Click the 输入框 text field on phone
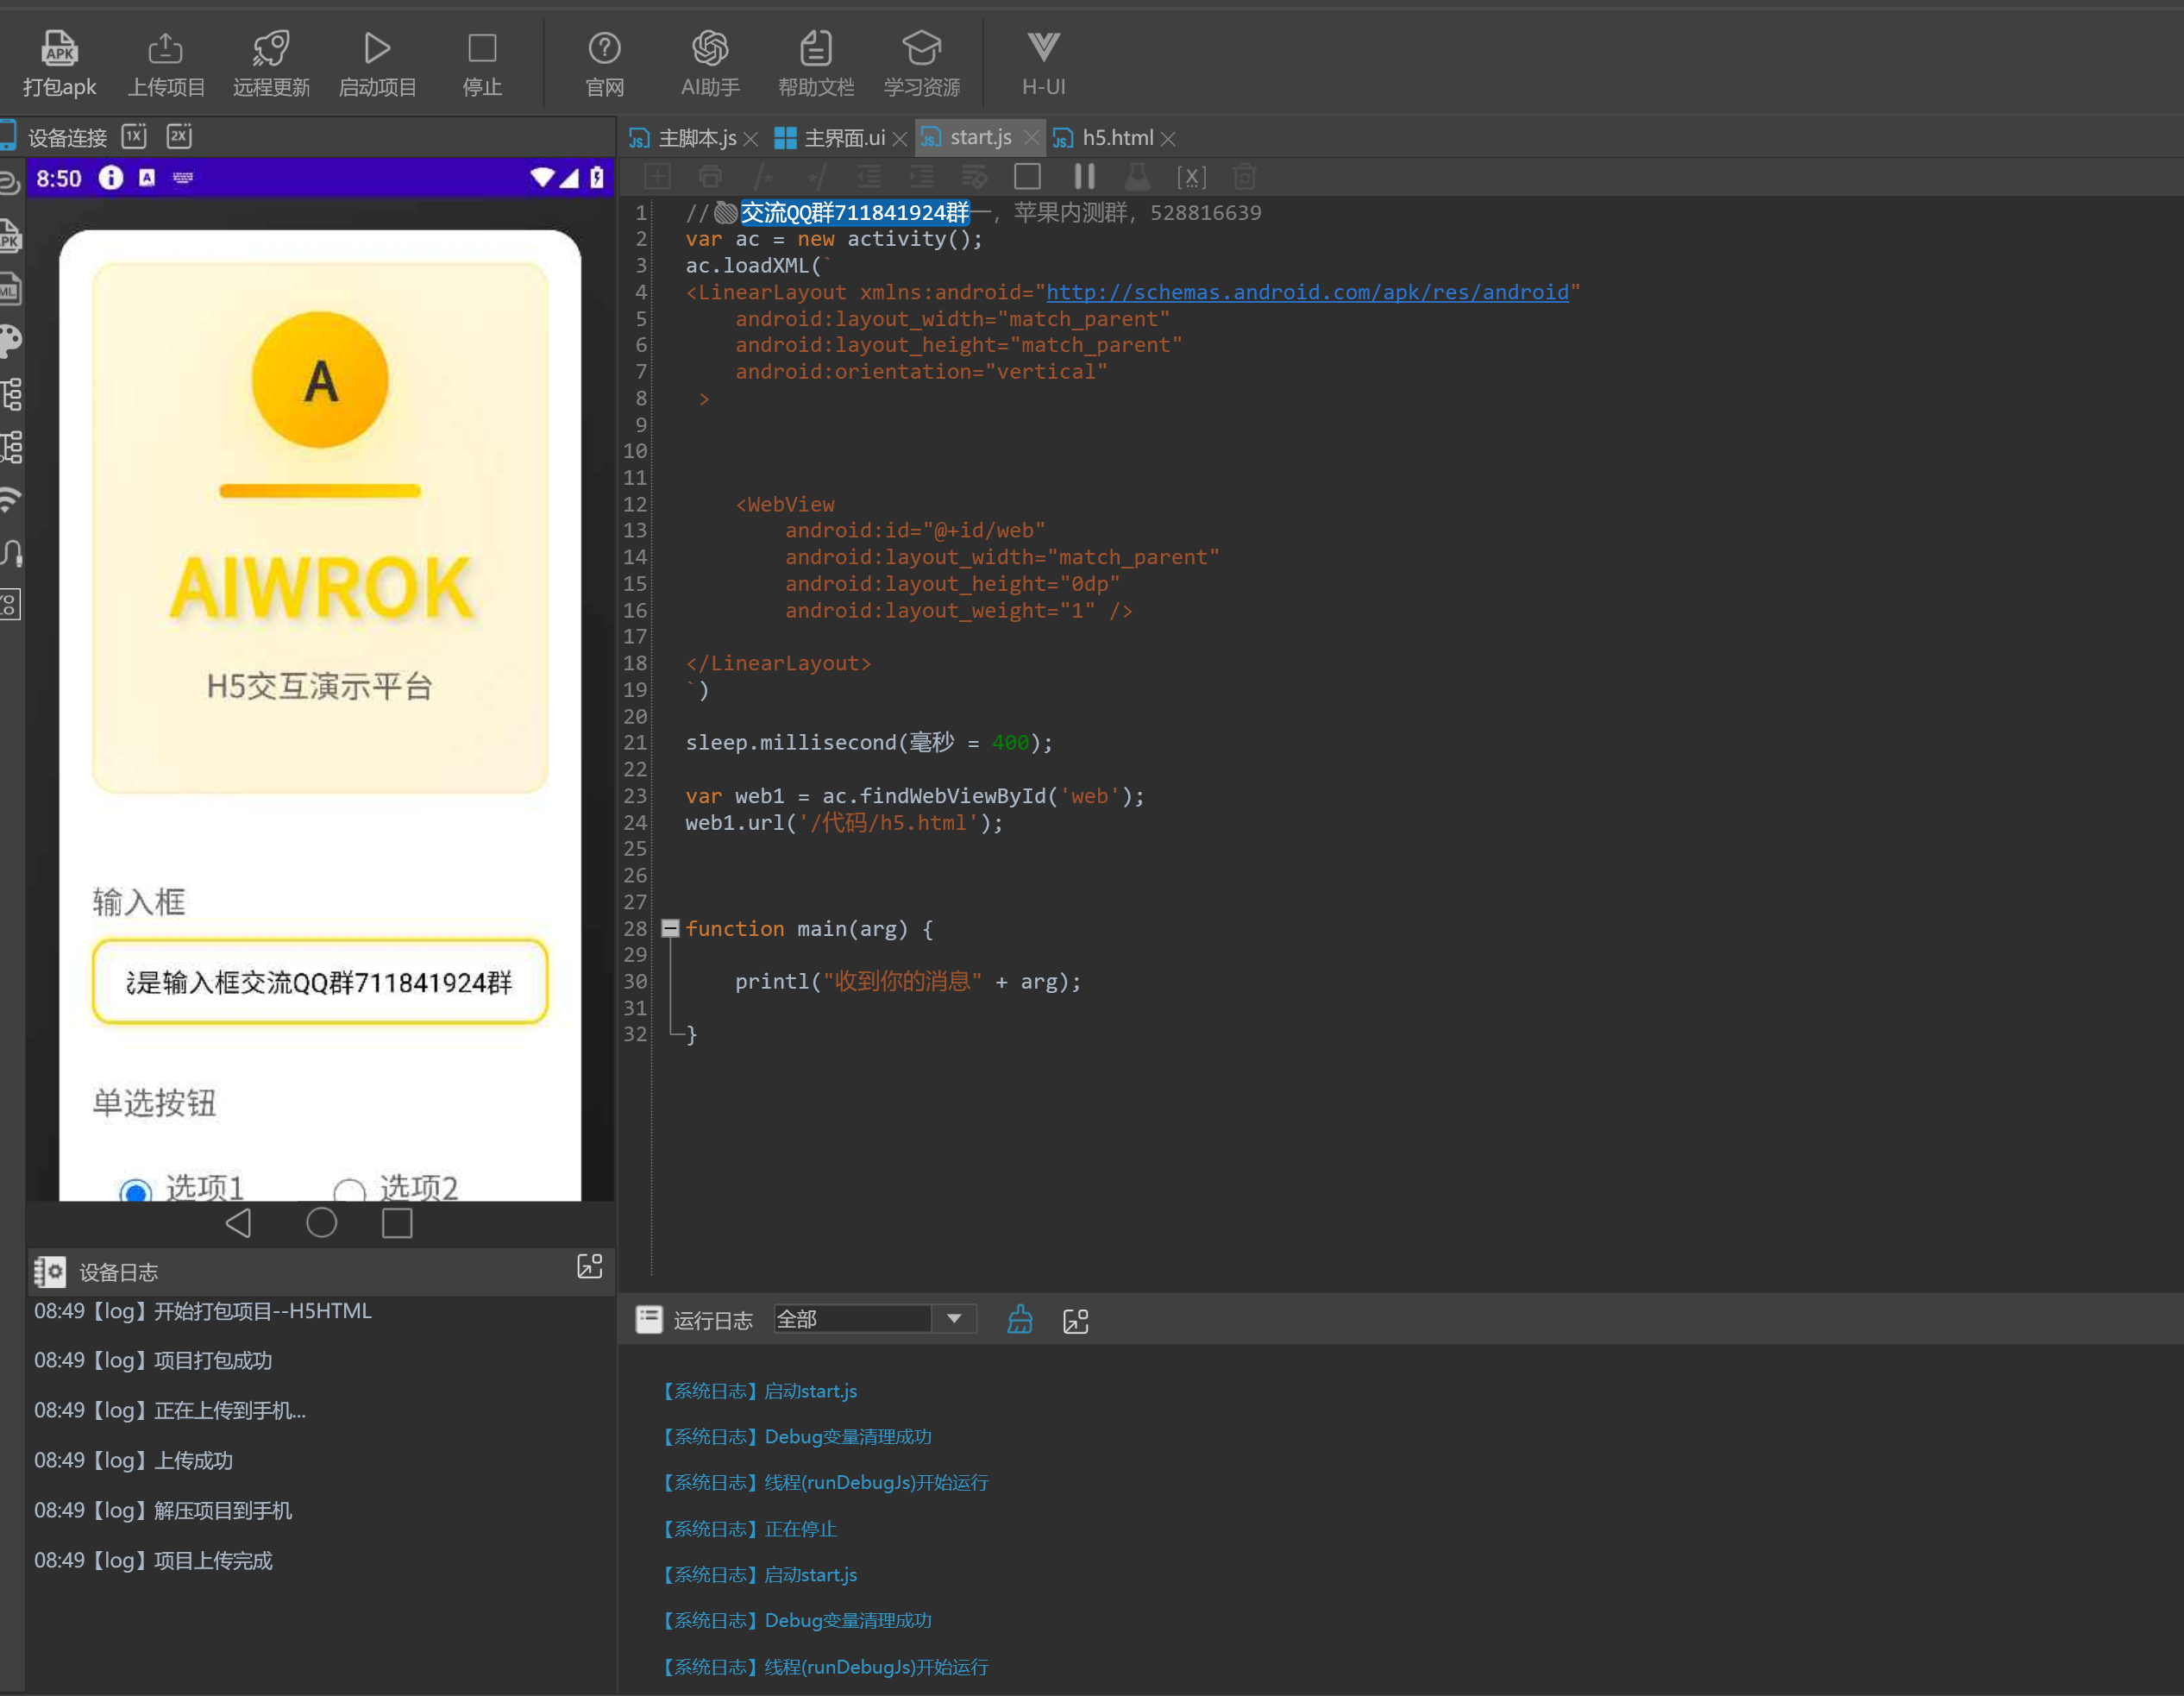Screen dimensions: 2184x1696 click(319, 982)
